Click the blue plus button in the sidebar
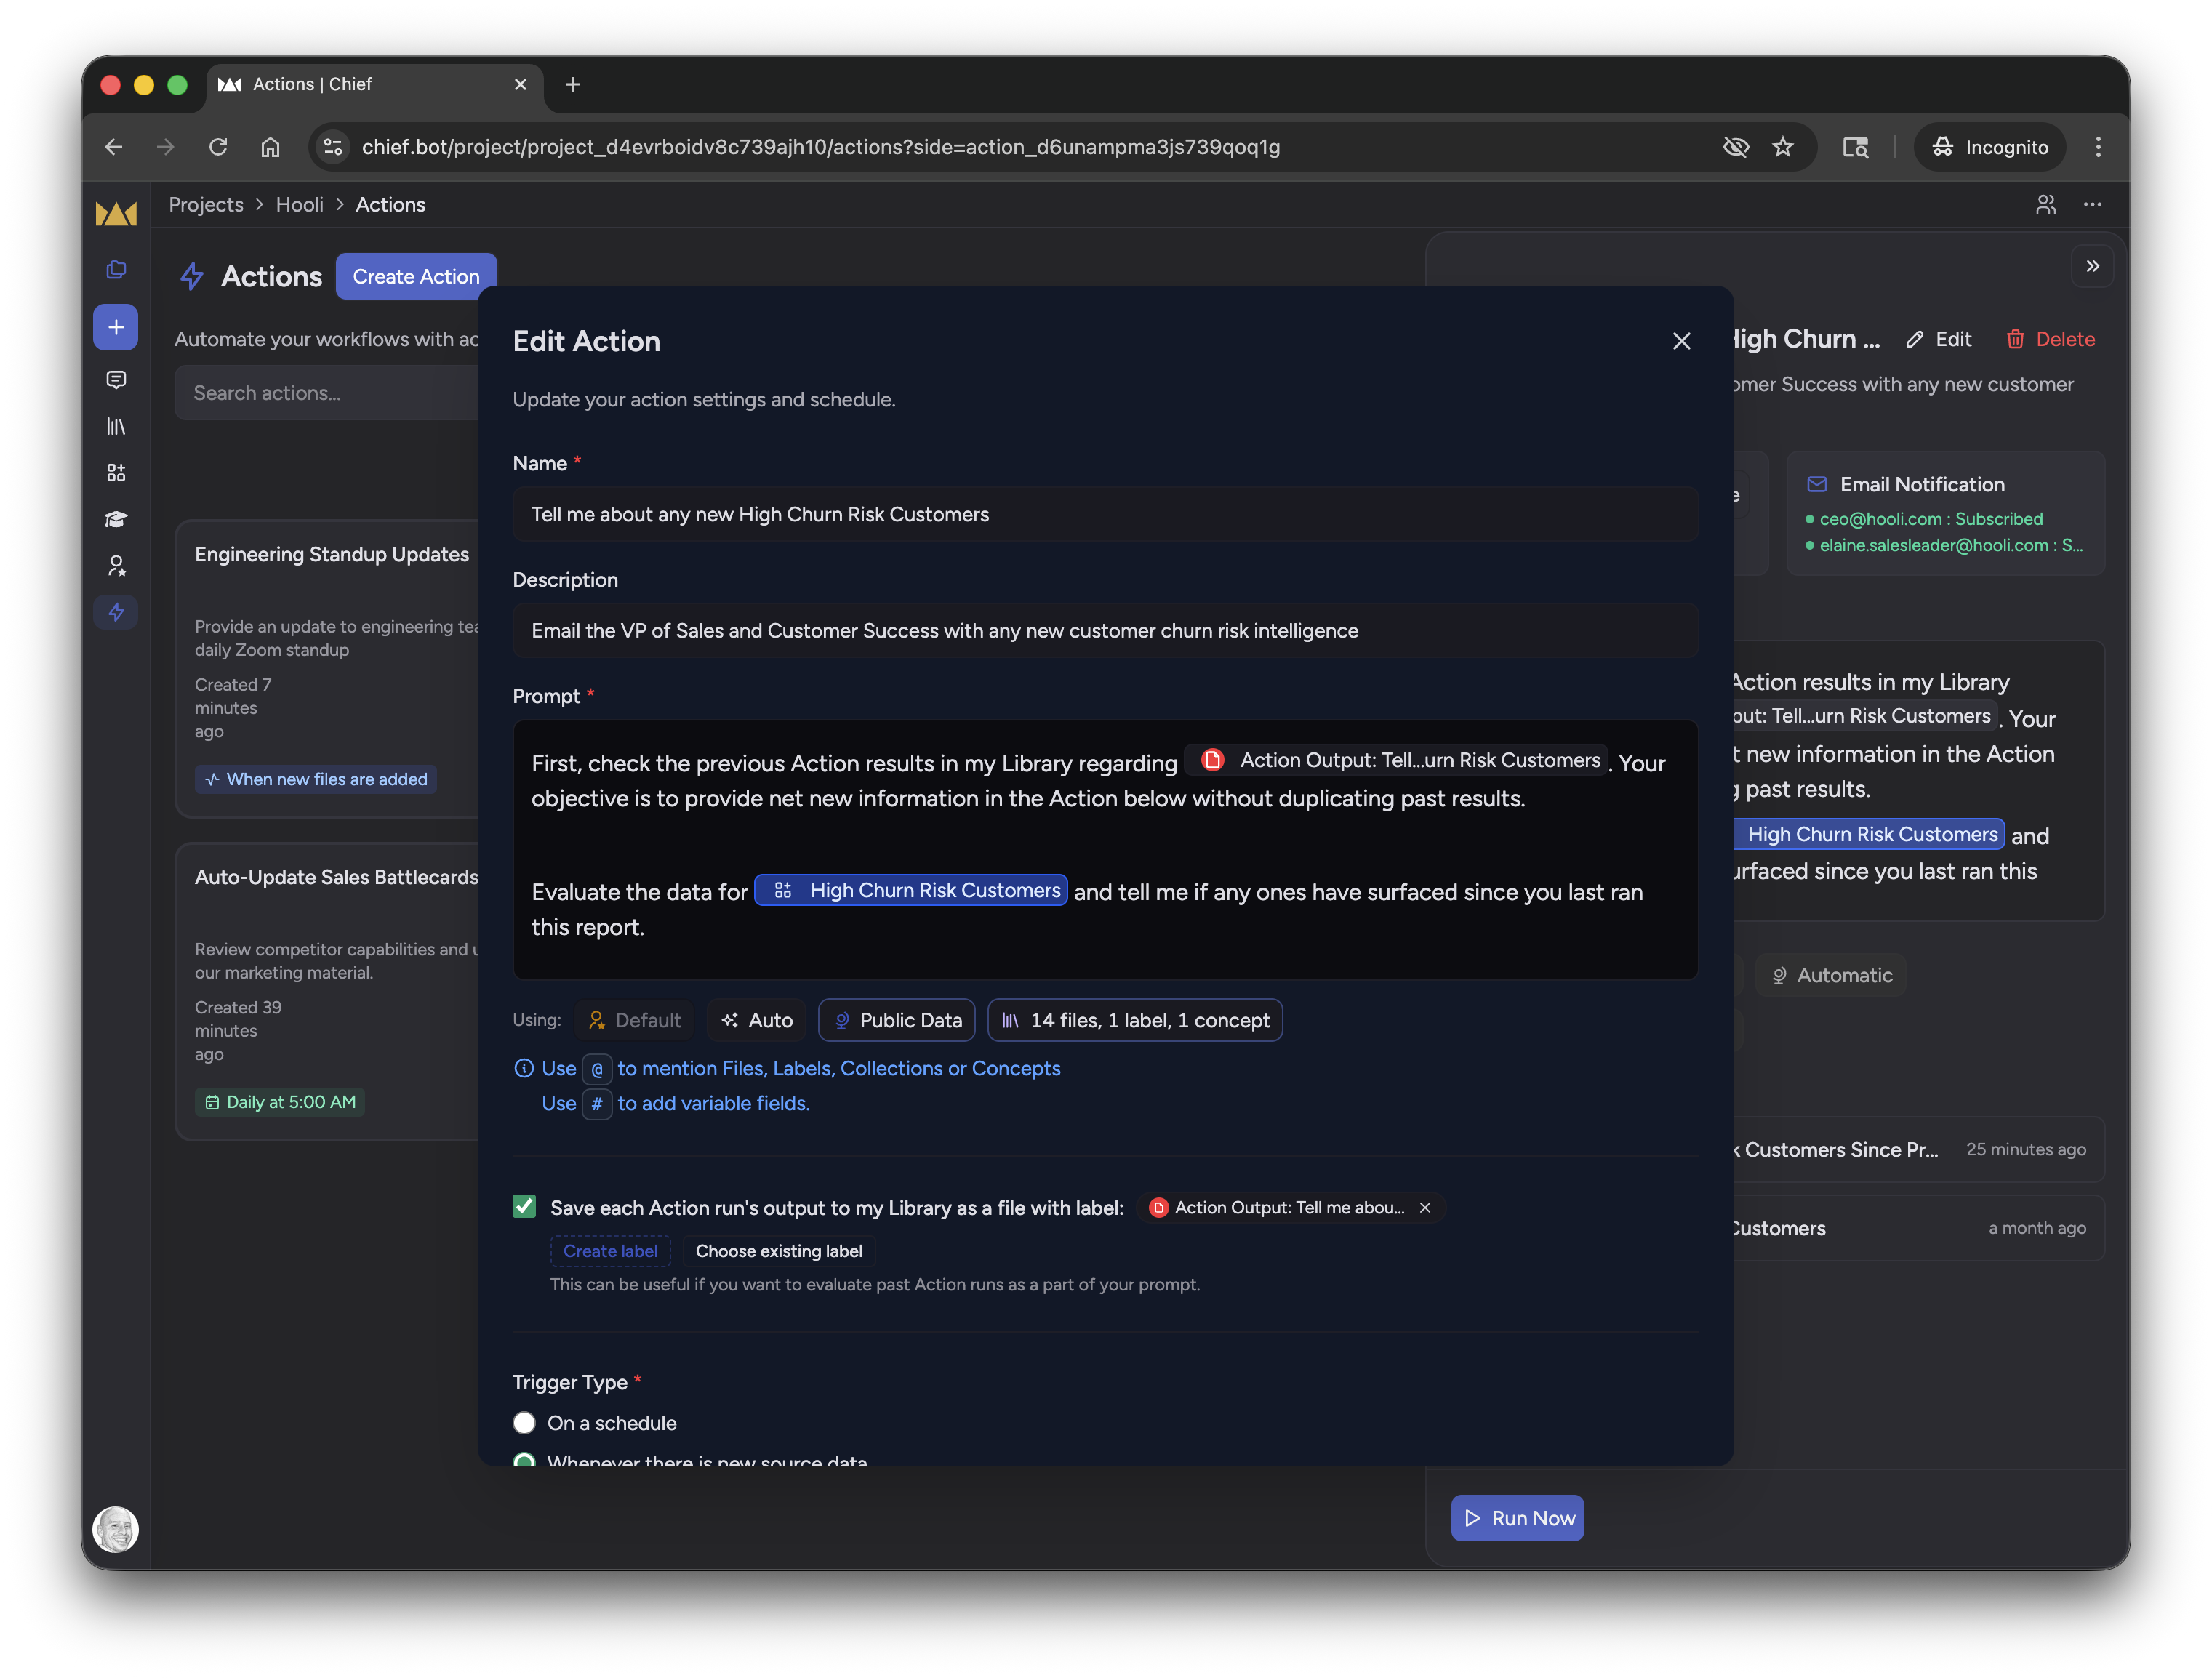Image resolution: width=2212 pixels, height=1678 pixels. (116, 327)
